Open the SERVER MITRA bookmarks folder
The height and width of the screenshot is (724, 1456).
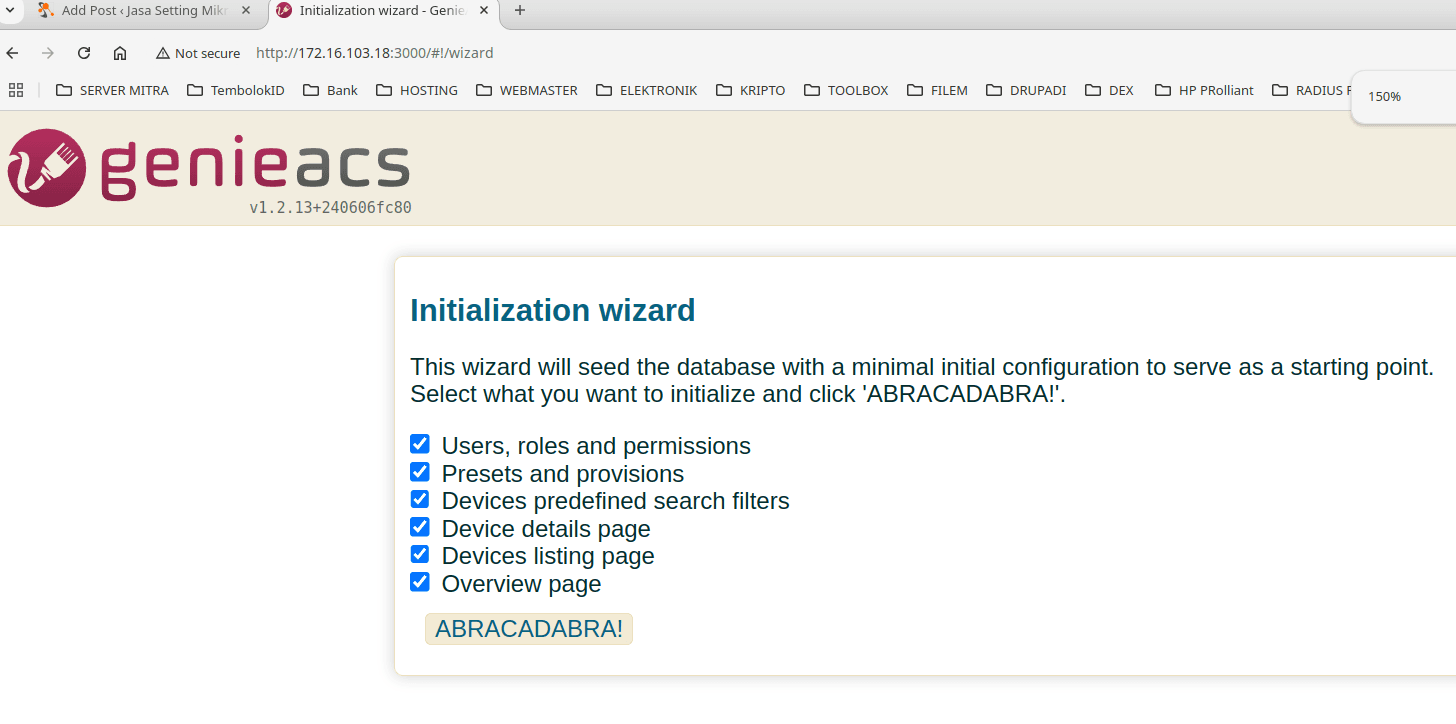point(111,90)
